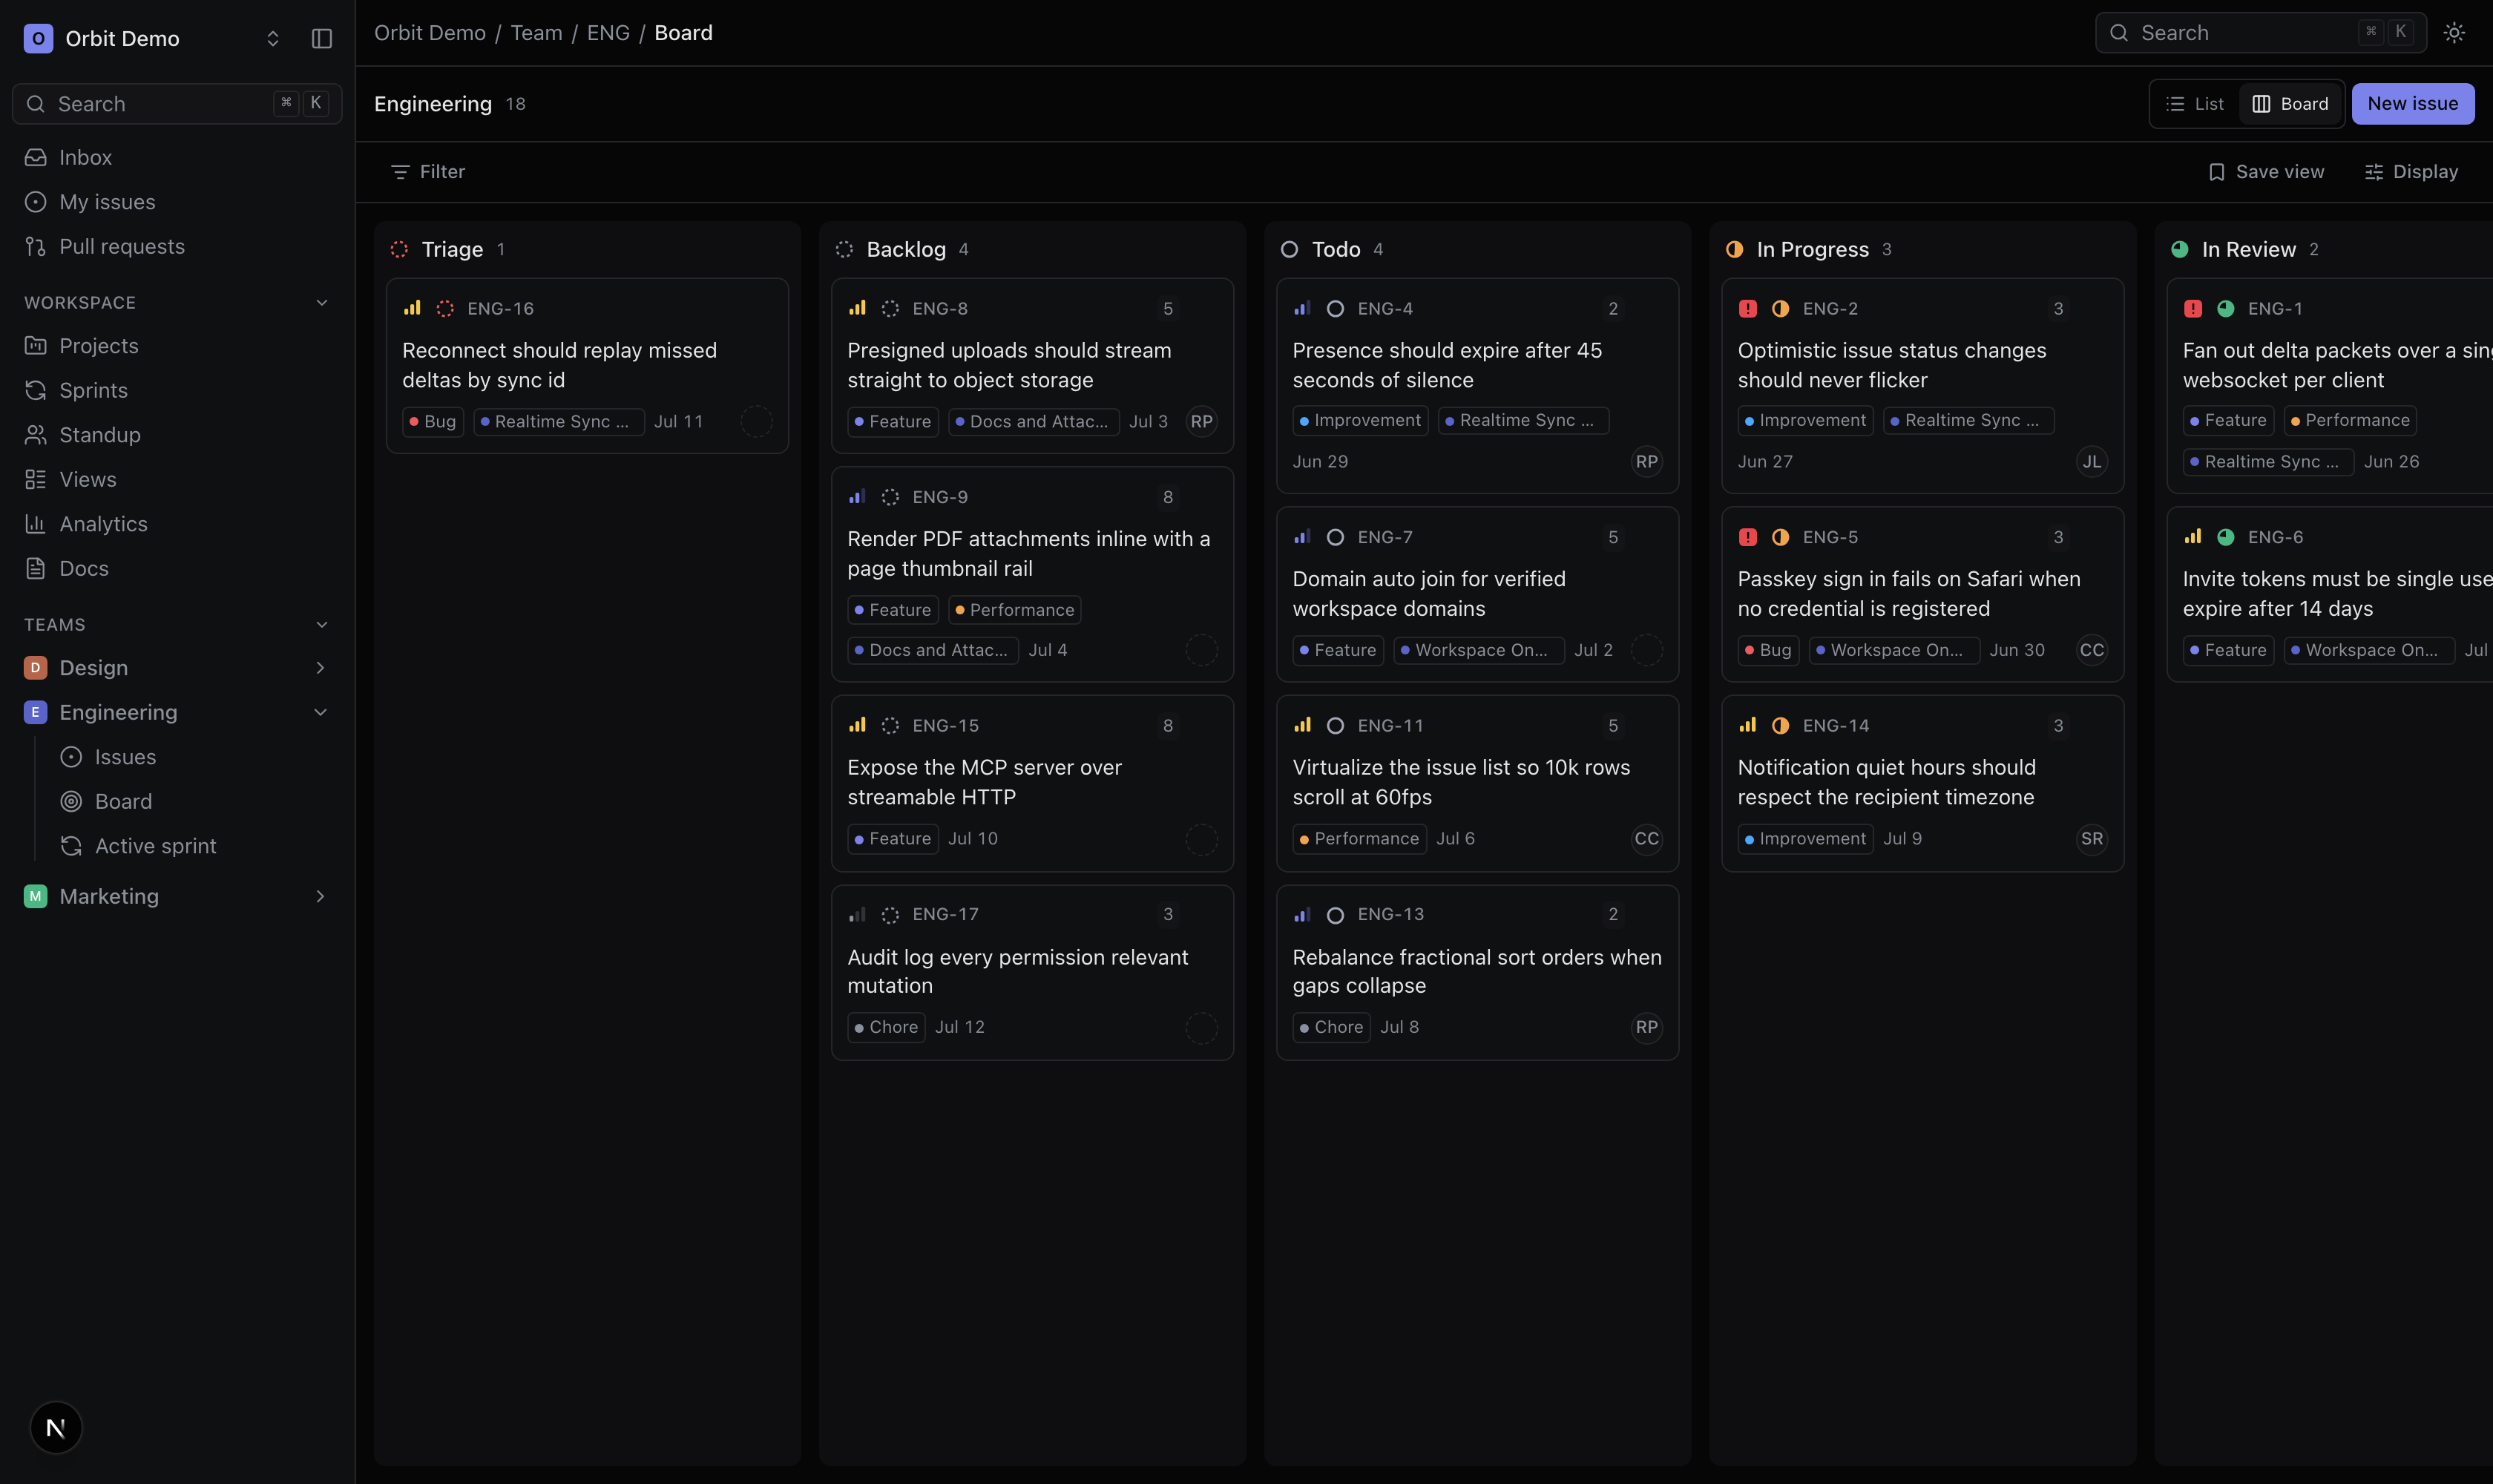Click the ENG-1 in-review status icon
Screen dimensions: 2493x1484
(2226, 309)
